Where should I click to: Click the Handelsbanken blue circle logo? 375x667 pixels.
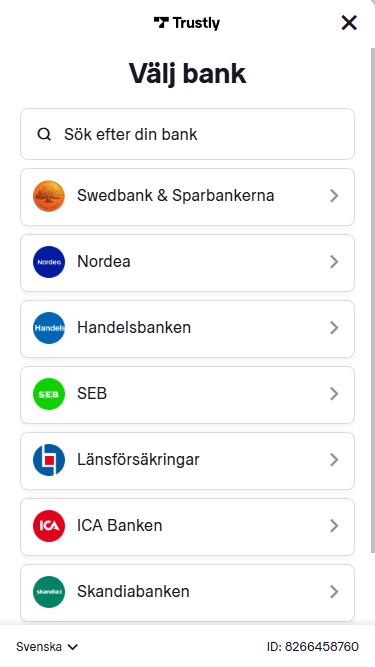pyautogui.click(x=49, y=328)
